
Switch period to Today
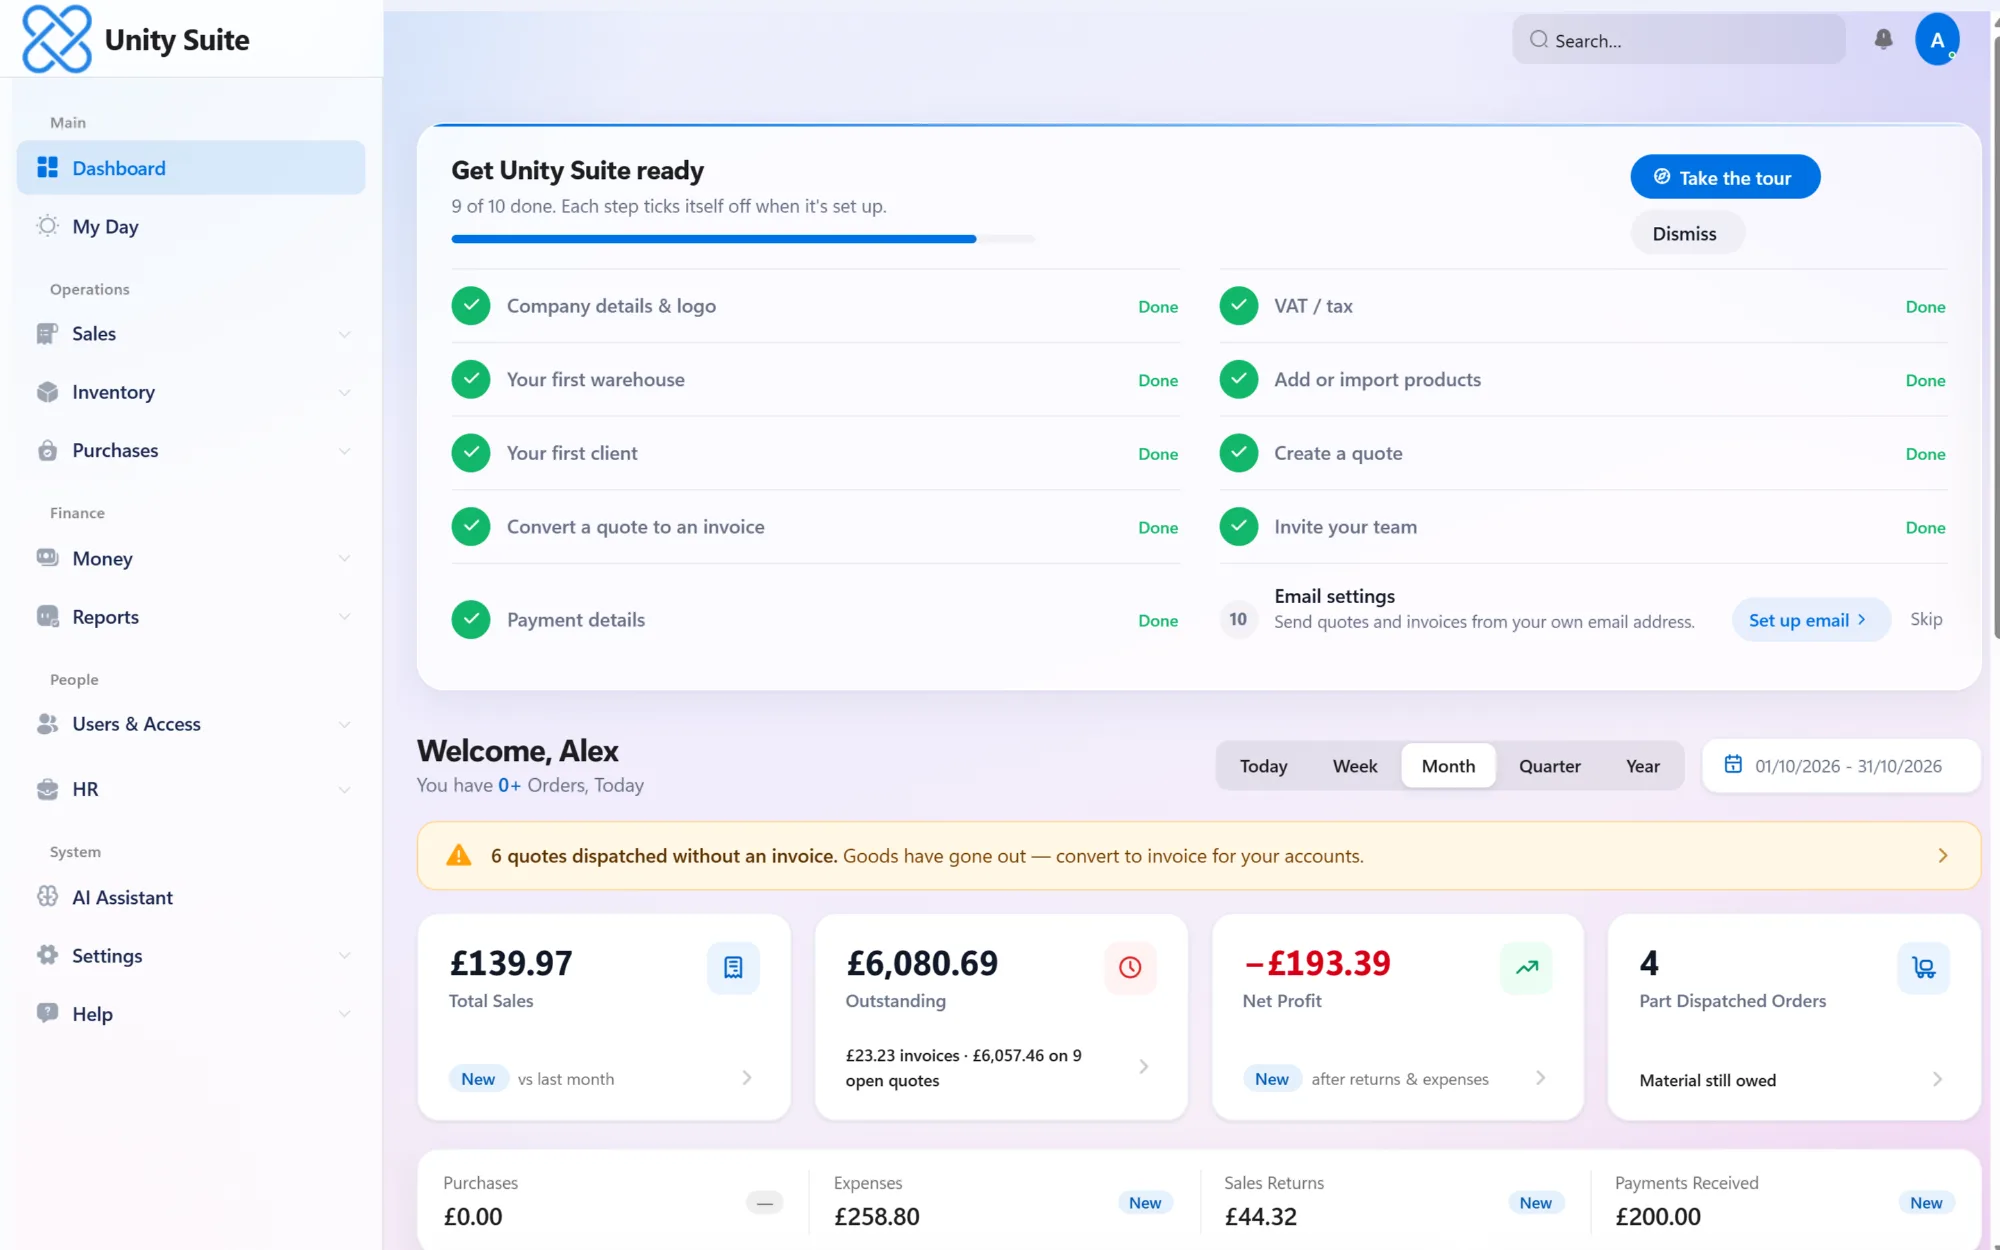1263,766
